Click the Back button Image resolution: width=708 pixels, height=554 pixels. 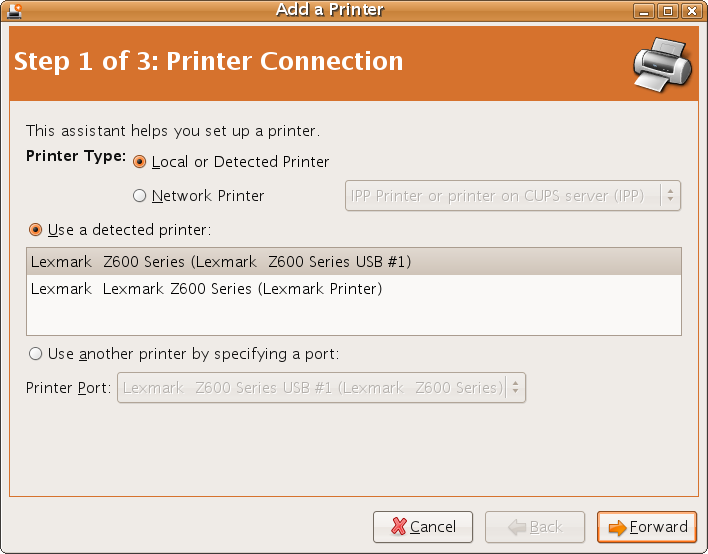[535, 526]
